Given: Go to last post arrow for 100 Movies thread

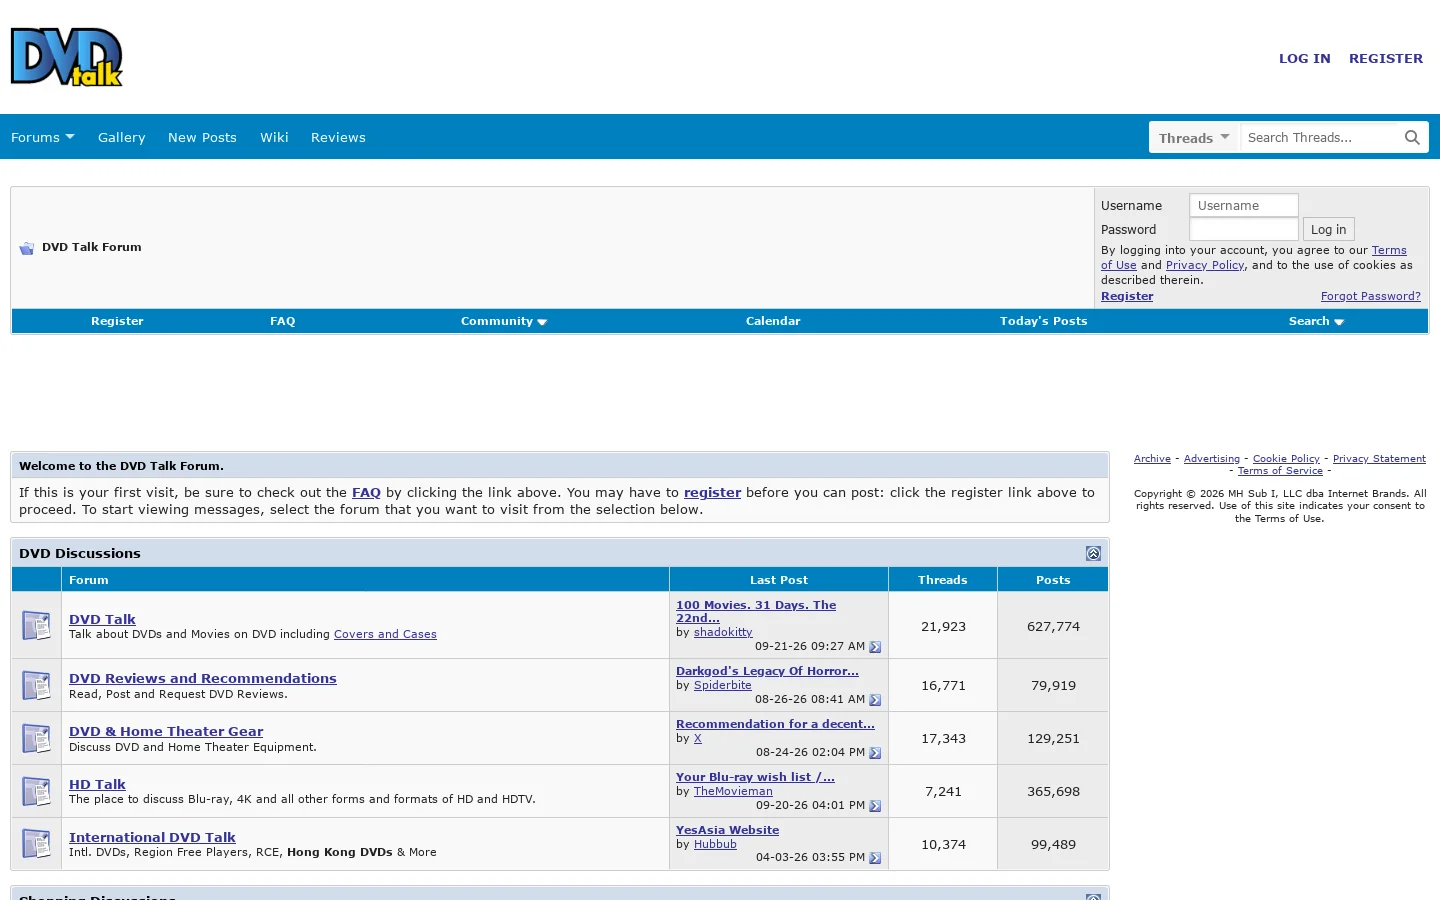Looking at the screenshot, I should pos(875,647).
